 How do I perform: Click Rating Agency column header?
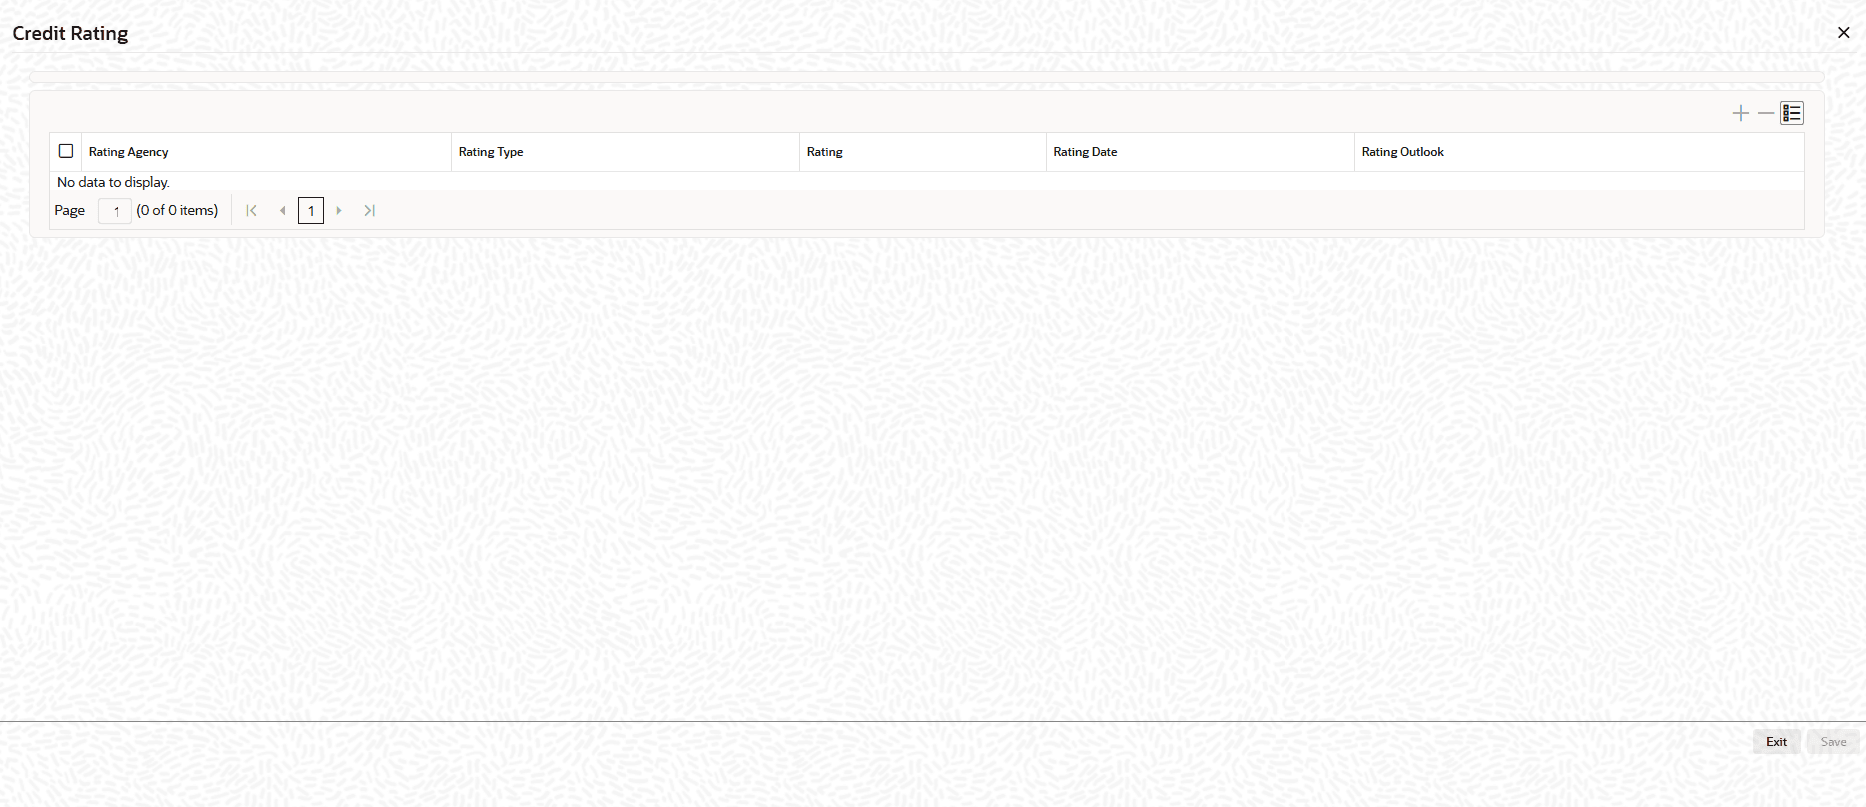(x=266, y=152)
